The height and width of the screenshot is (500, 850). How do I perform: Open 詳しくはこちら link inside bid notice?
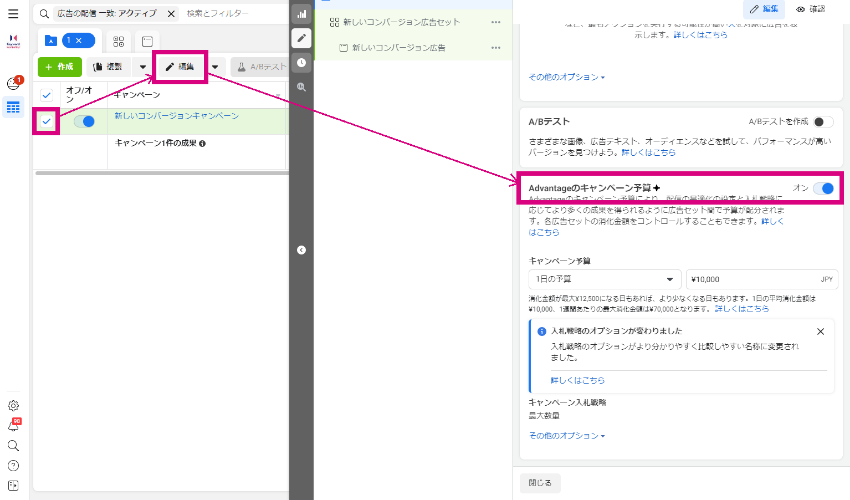tap(577, 381)
